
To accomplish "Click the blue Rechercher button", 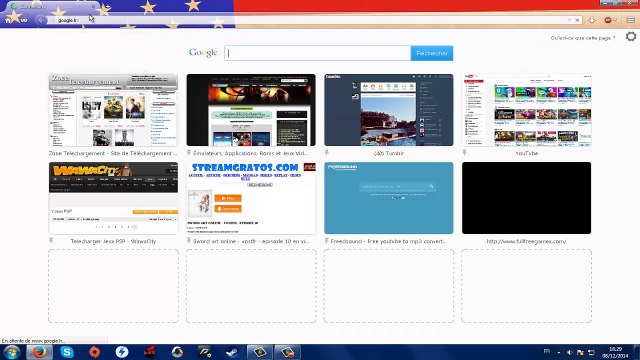I will point(432,53).
